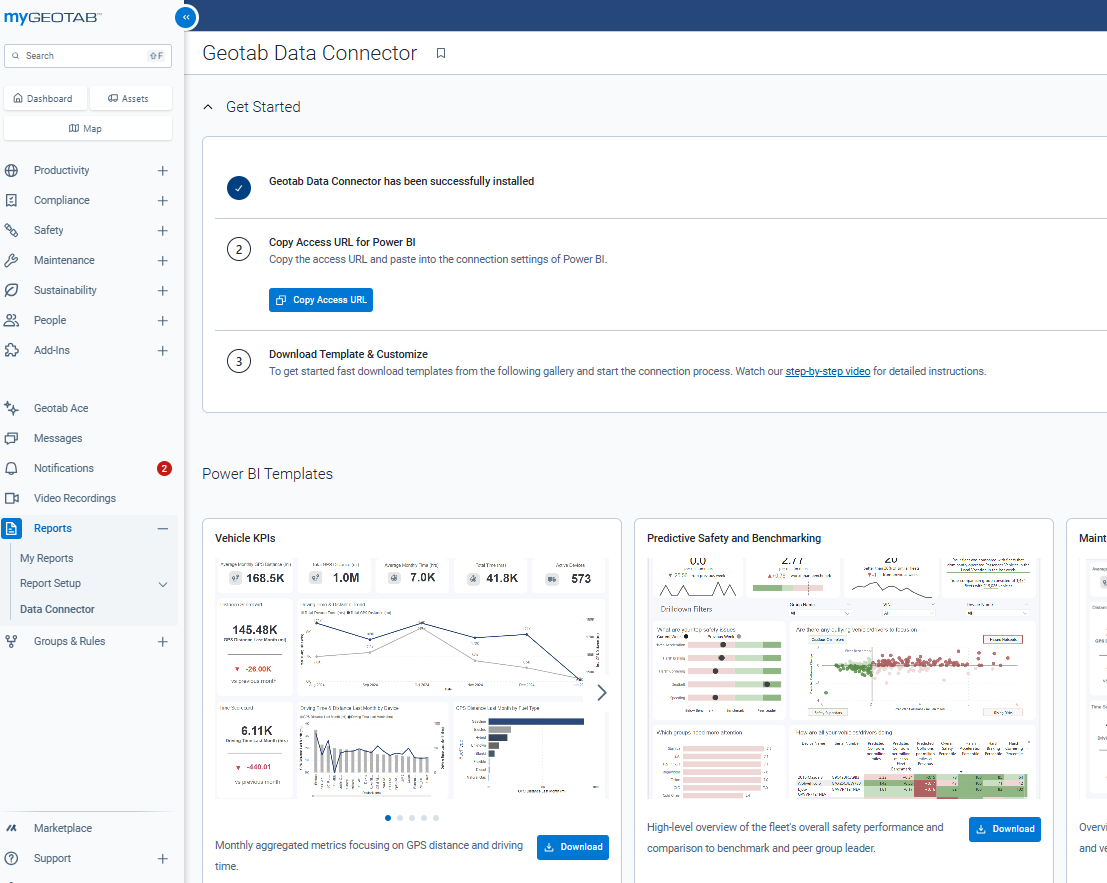Open the Vehicle KPIs preview thumbnail
This screenshot has width=1107, height=883.
[x=412, y=678]
